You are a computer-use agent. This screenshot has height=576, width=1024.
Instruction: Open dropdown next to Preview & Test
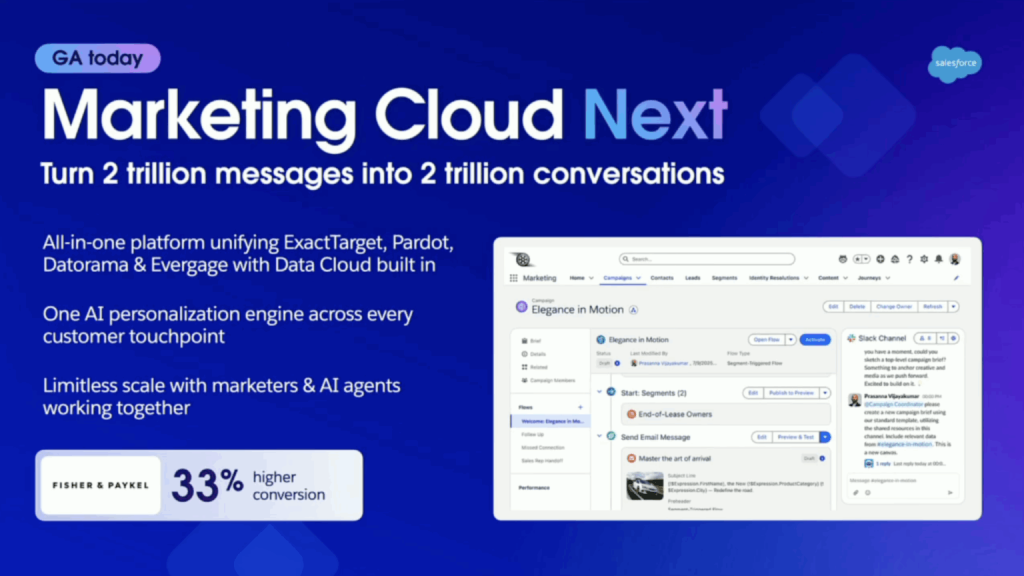click(x=825, y=437)
